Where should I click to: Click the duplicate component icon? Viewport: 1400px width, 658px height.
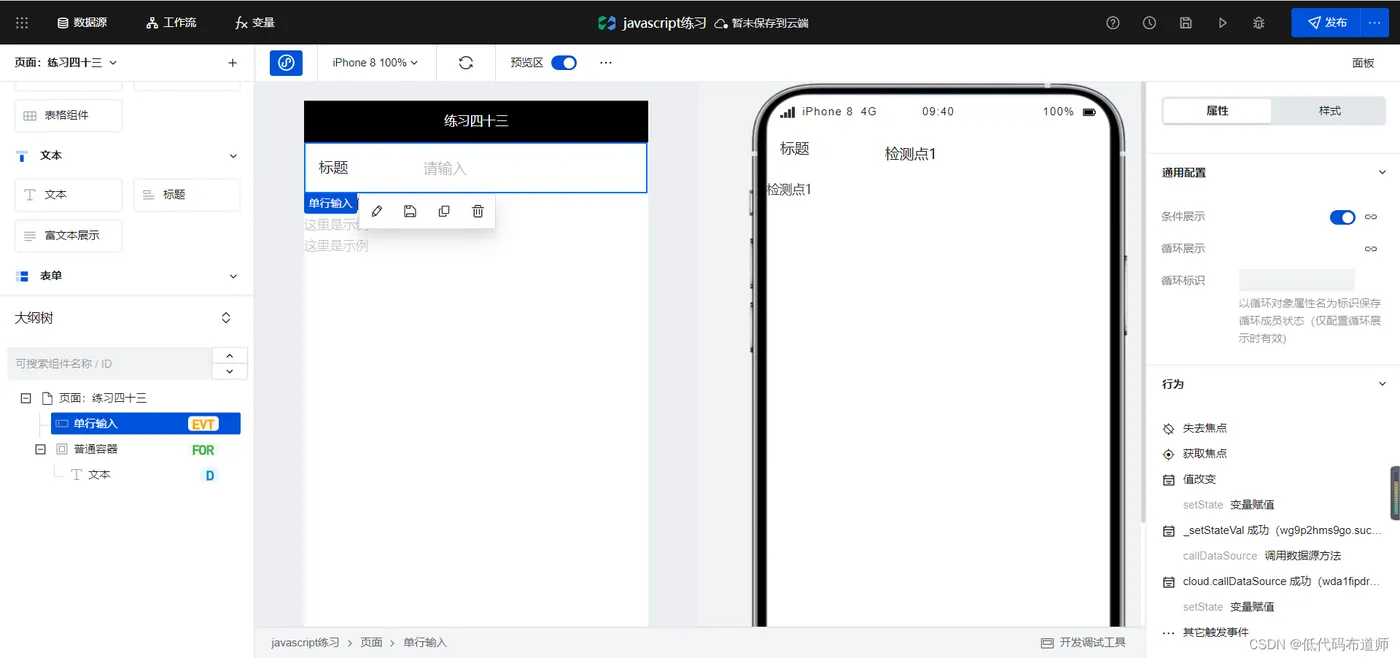tap(444, 211)
